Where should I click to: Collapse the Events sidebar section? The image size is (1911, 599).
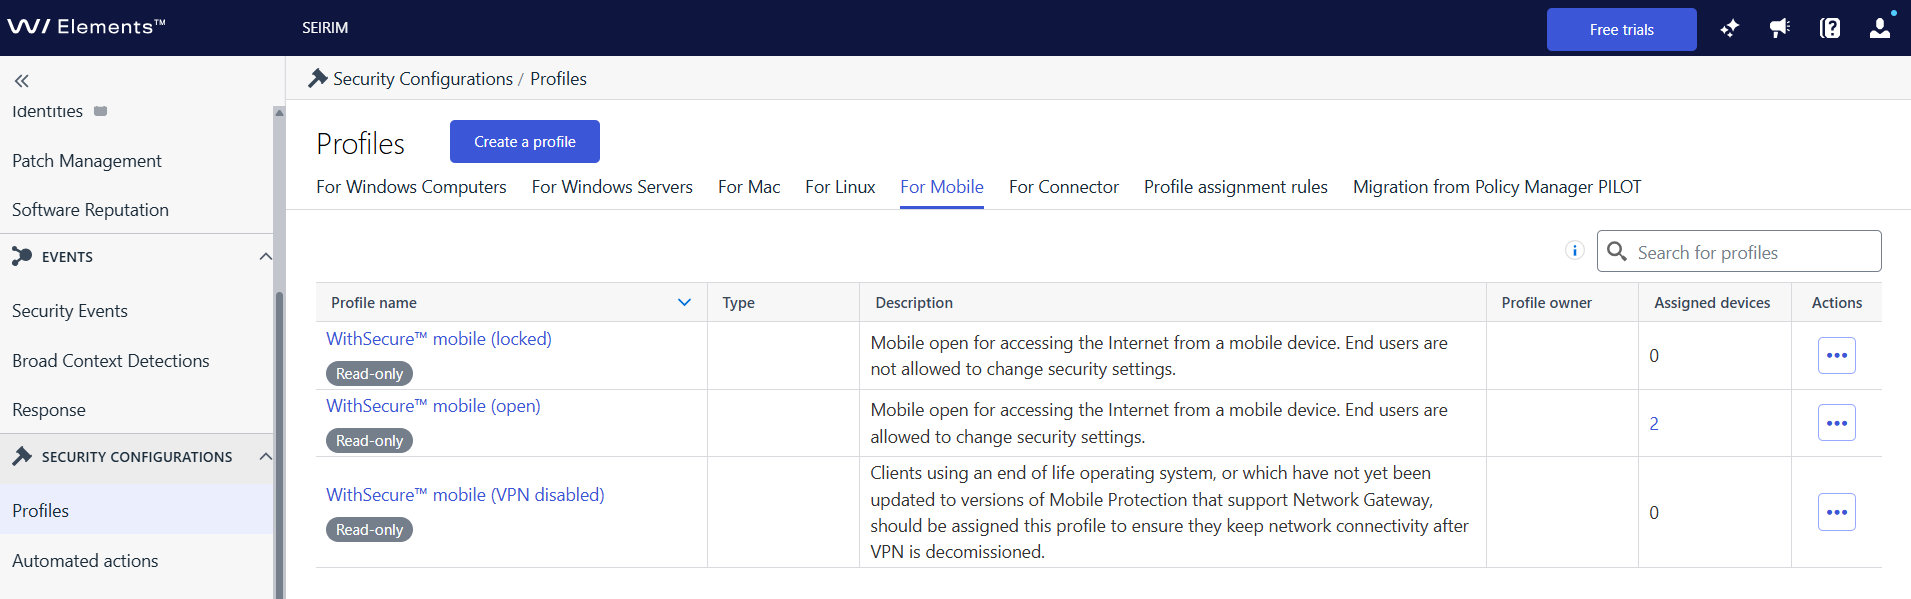[265, 257]
